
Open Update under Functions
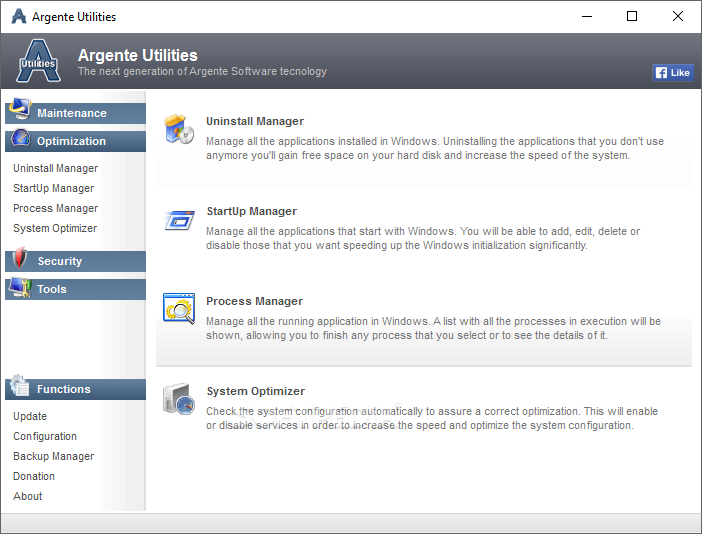pos(30,416)
